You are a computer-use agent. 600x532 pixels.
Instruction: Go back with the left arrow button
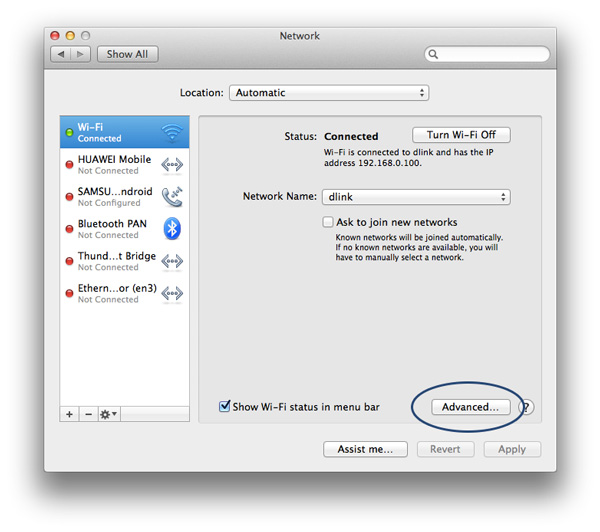tap(60, 54)
